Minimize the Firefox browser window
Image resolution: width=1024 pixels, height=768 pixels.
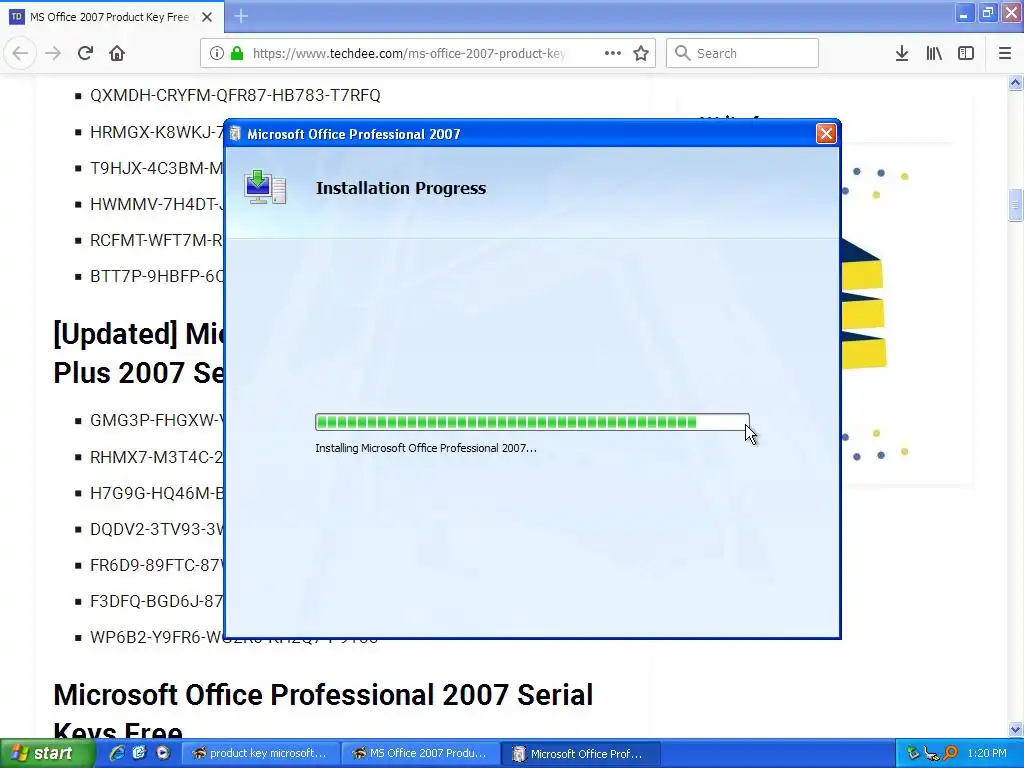click(x=963, y=13)
